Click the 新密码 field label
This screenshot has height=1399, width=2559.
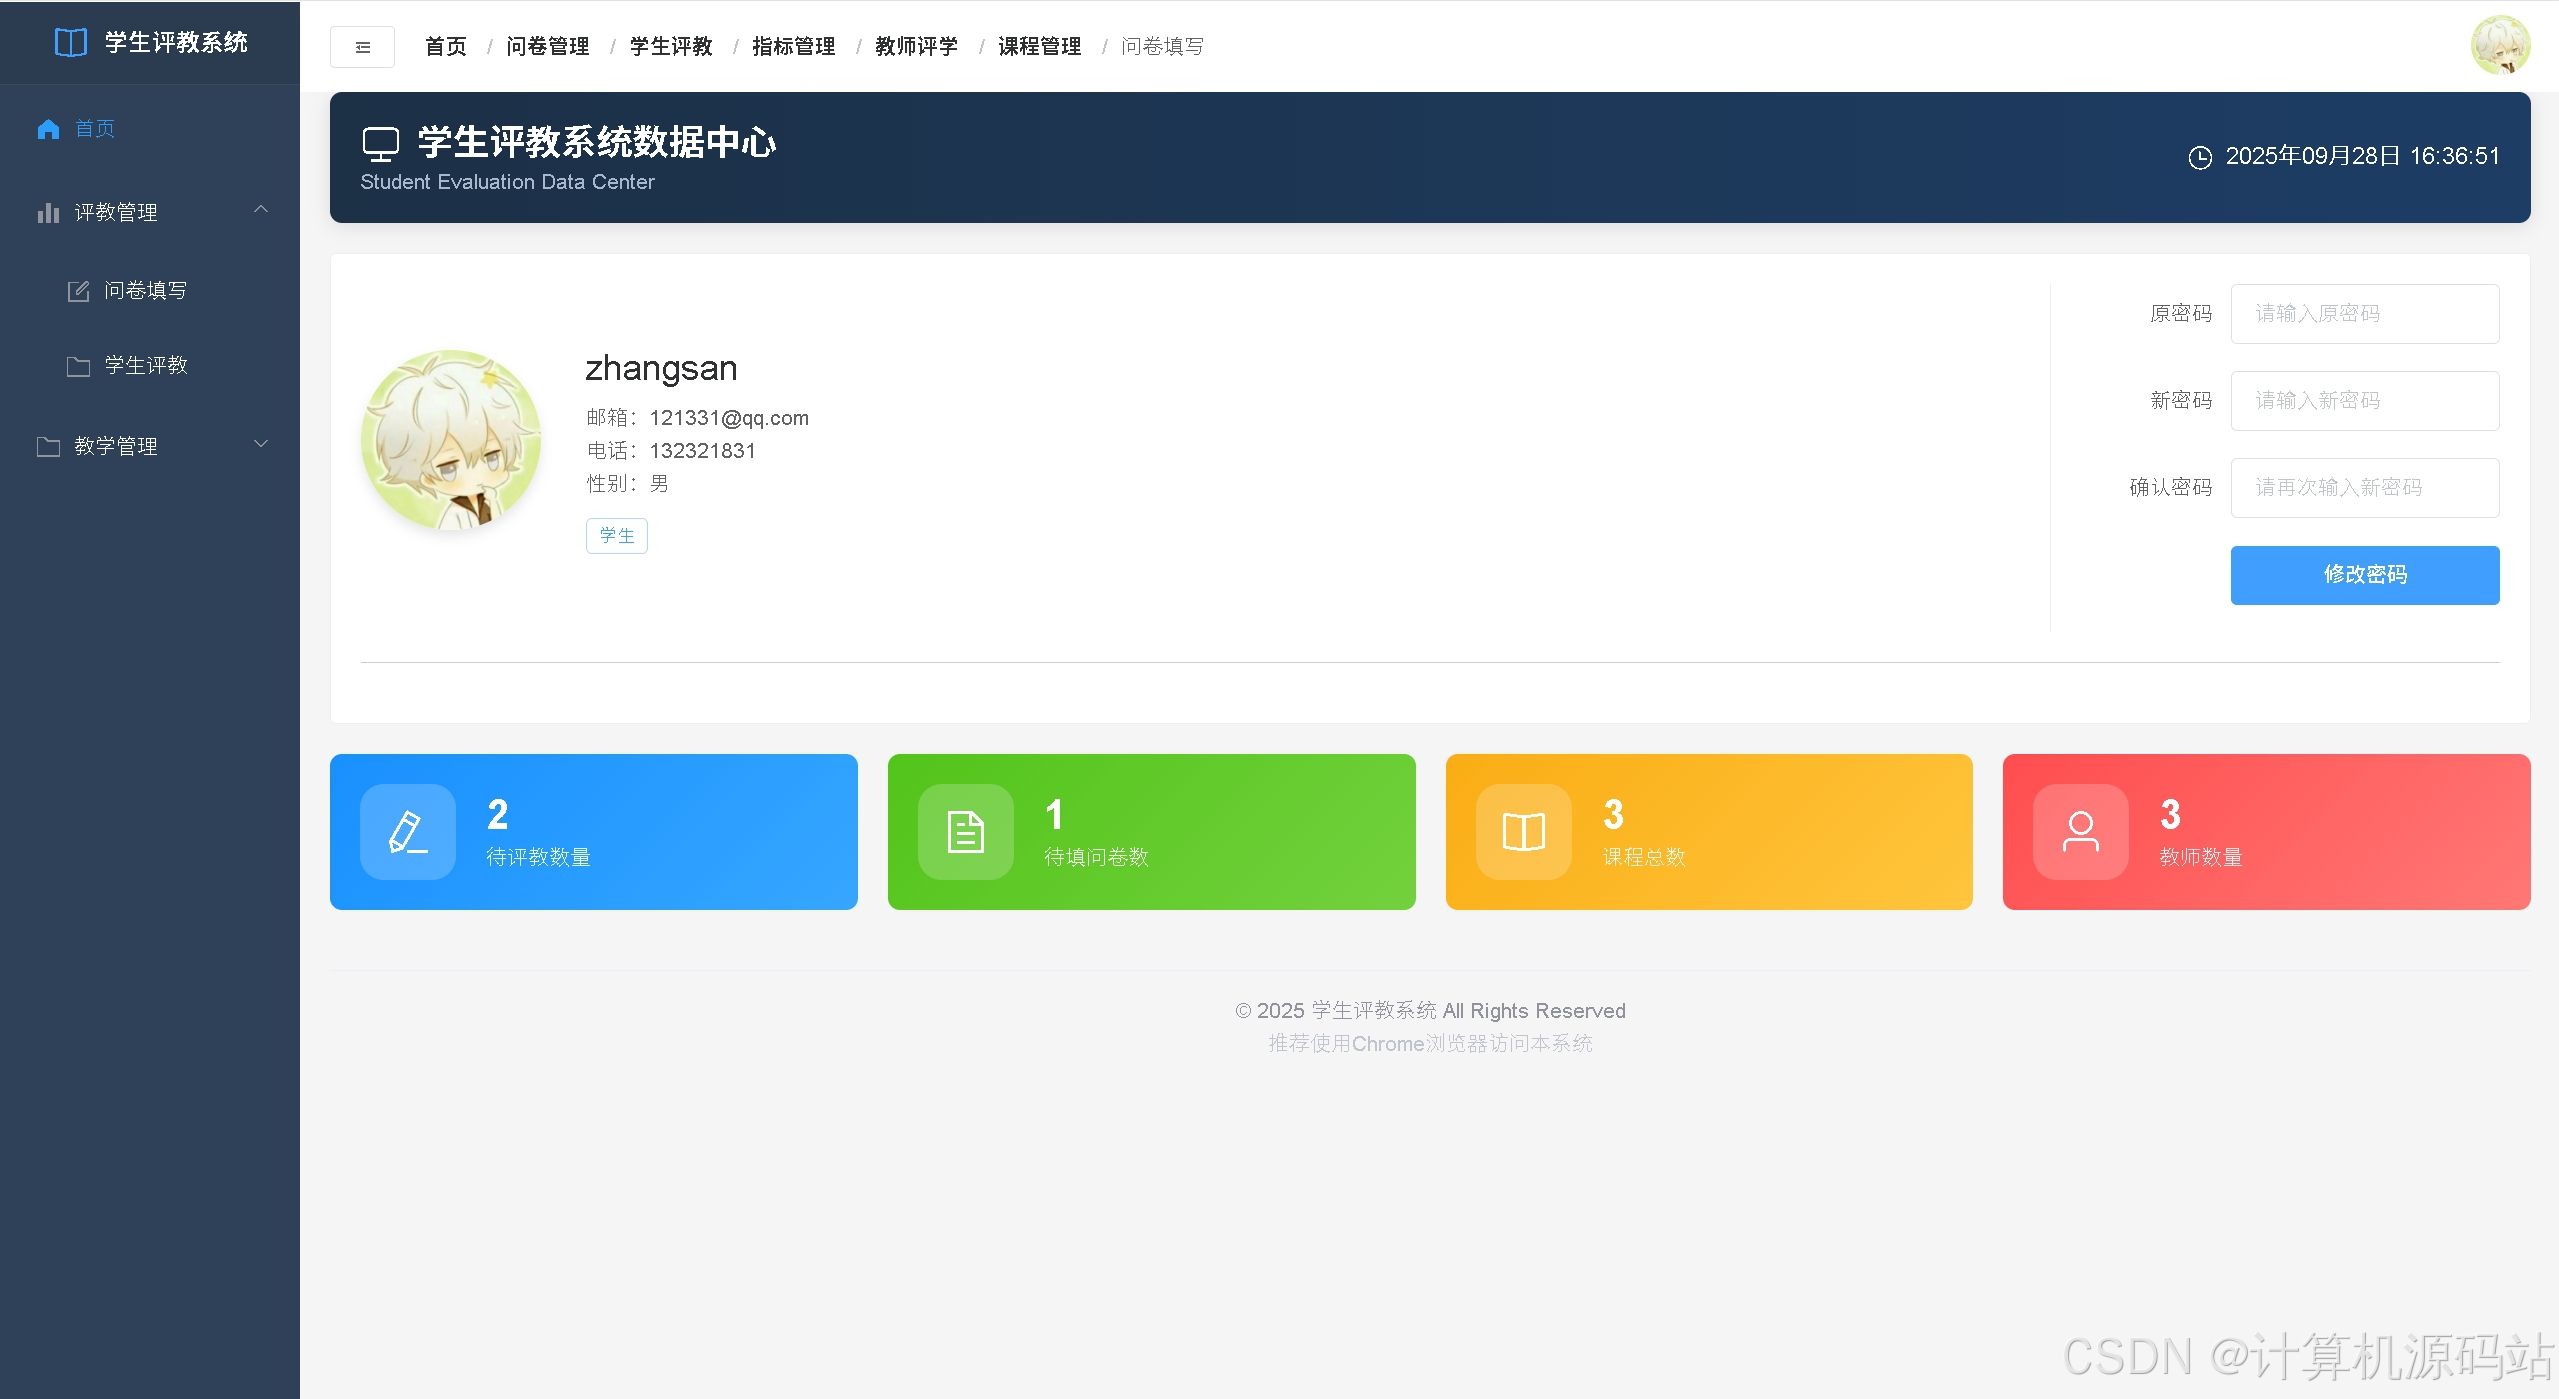pyautogui.click(x=2181, y=401)
